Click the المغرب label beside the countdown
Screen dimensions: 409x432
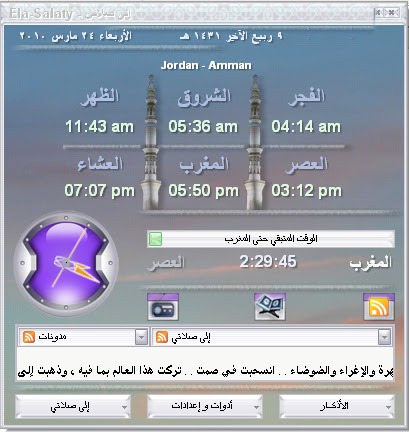click(370, 262)
